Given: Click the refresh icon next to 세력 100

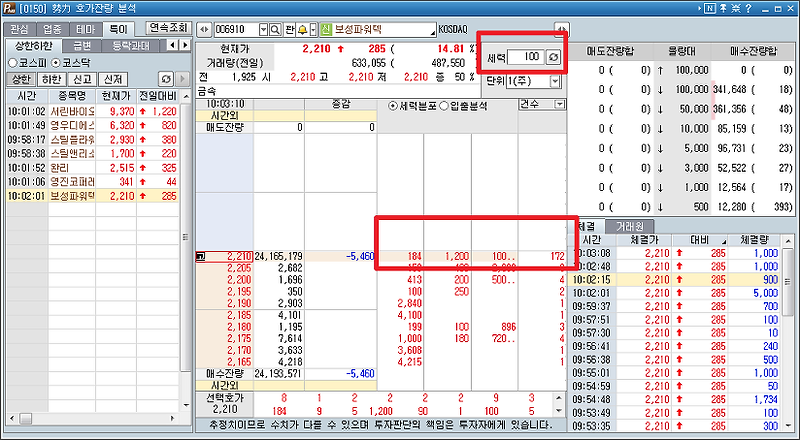Looking at the screenshot, I should click(x=553, y=57).
